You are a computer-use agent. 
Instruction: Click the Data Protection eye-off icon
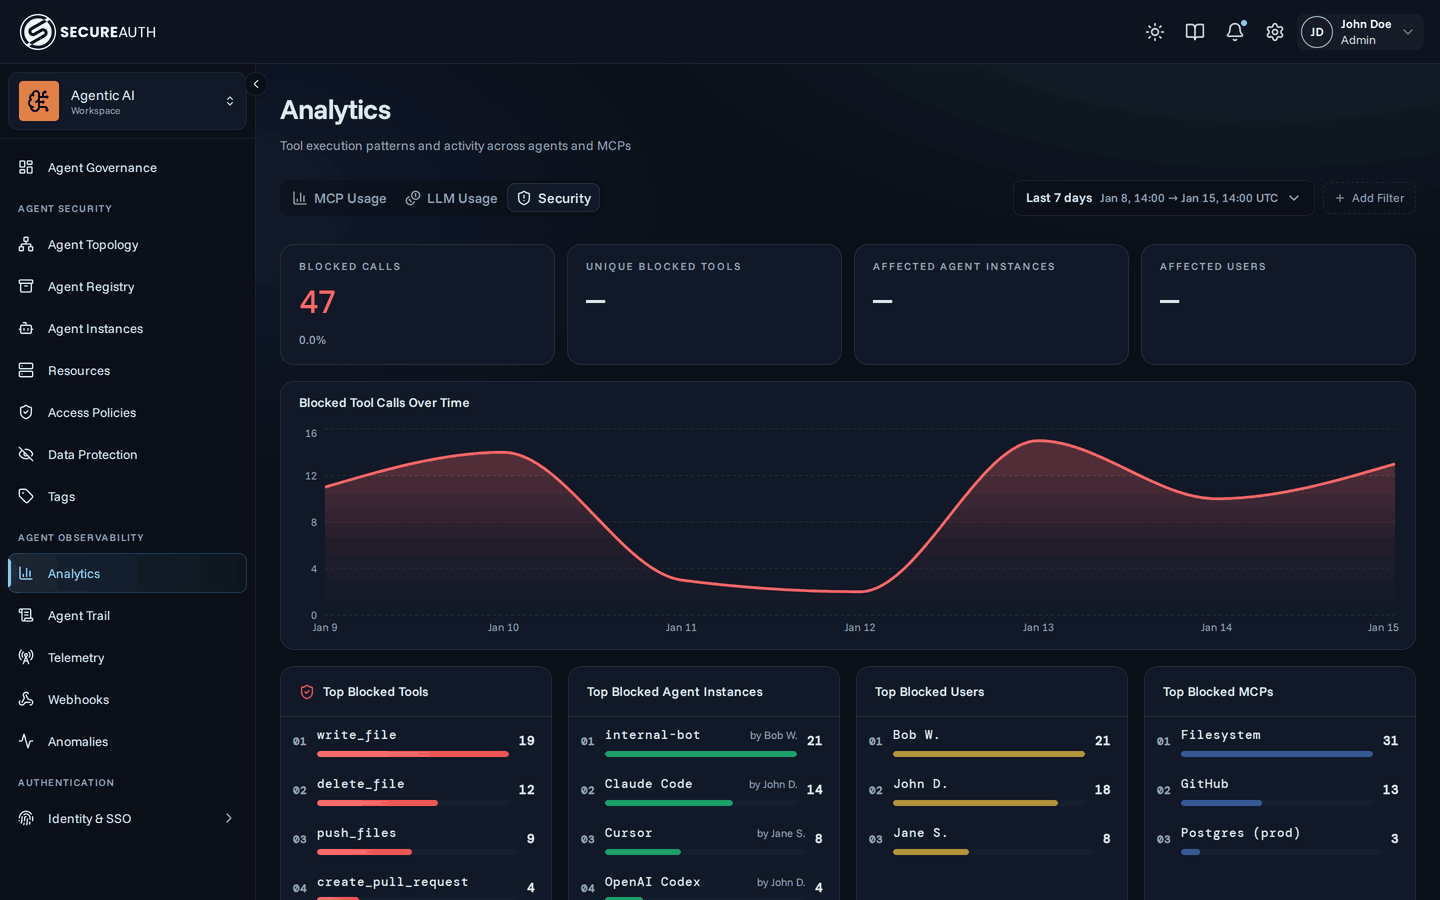tap(26, 454)
